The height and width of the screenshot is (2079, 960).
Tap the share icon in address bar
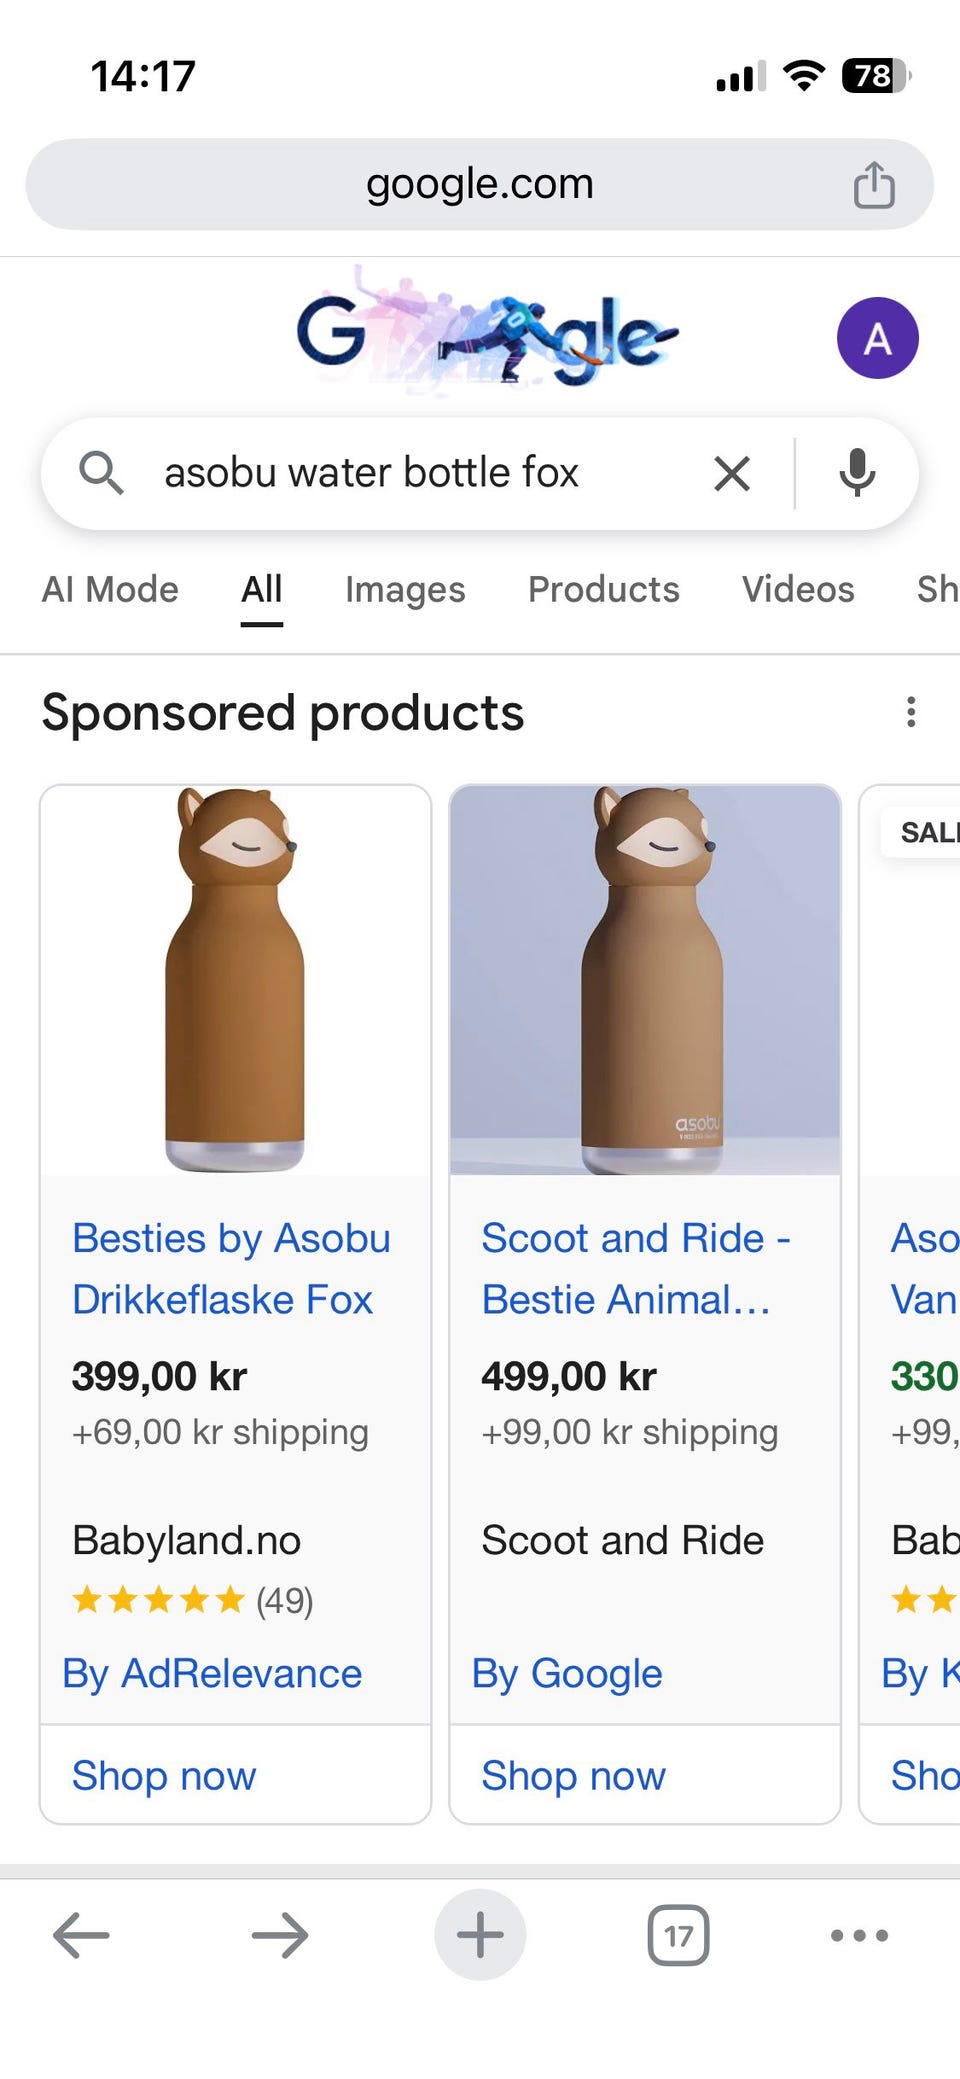click(x=873, y=185)
